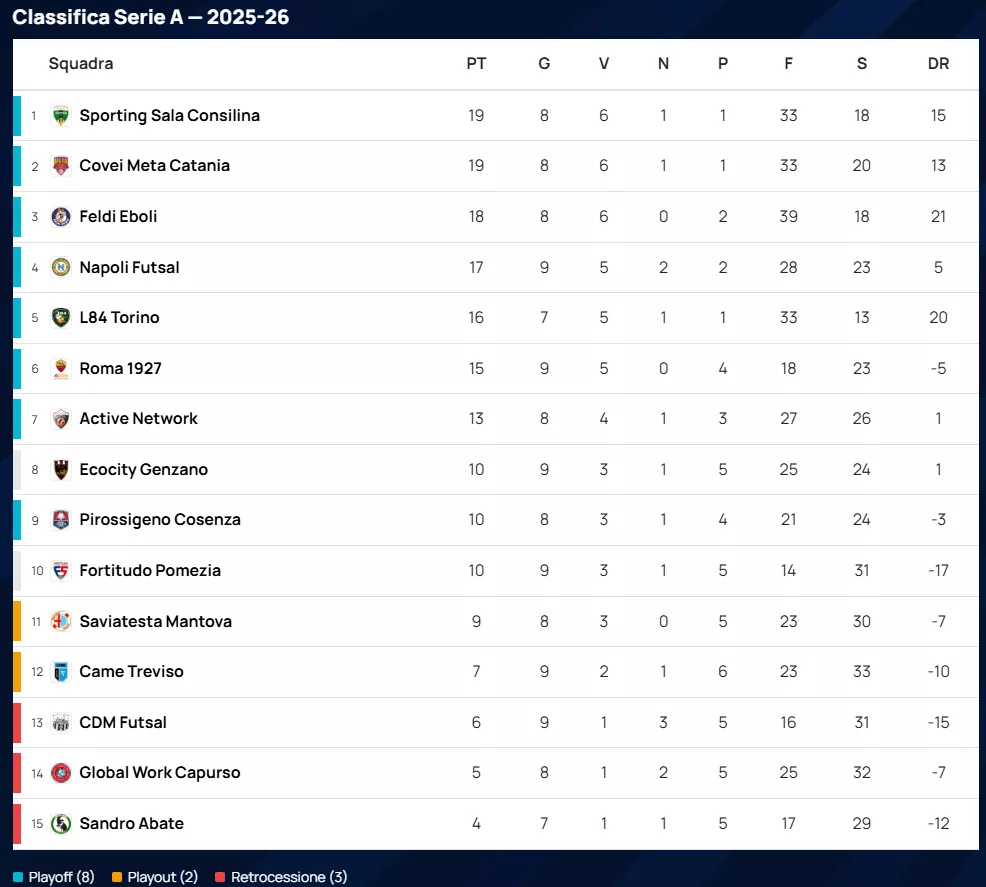This screenshot has height=887, width=986.
Task: Click the Came Treviso club logo
Action: click(61, 672)
